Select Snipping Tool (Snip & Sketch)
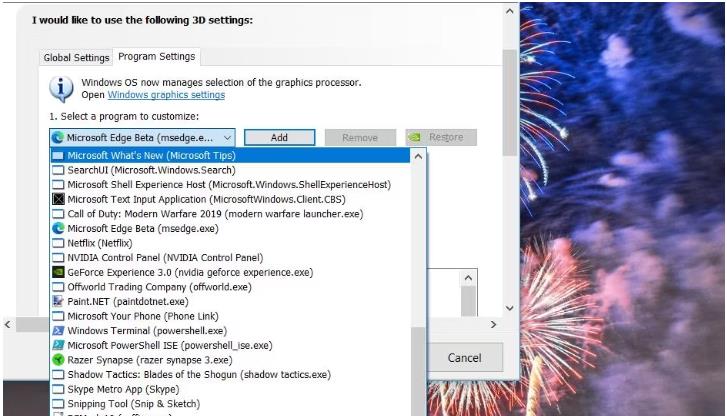Screen dimensions: 727x416 (230, 404)
